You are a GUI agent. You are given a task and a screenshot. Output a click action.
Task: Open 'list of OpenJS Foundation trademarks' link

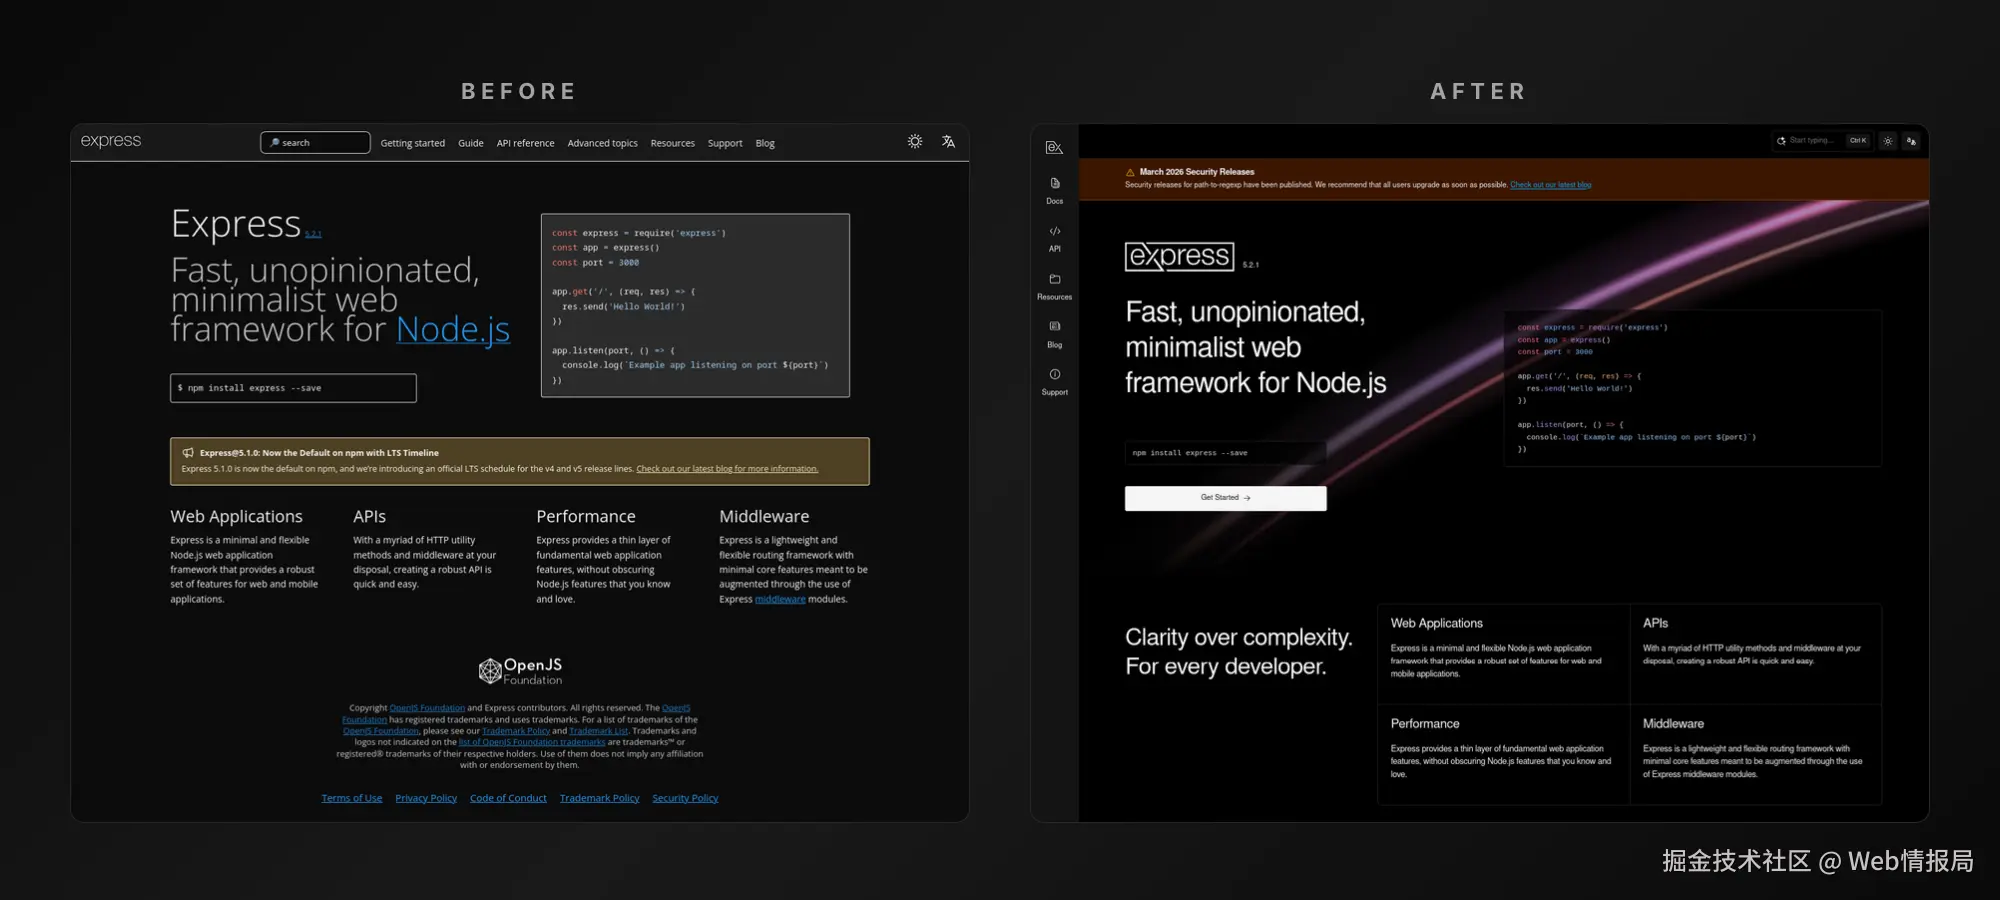pos(532,742)
